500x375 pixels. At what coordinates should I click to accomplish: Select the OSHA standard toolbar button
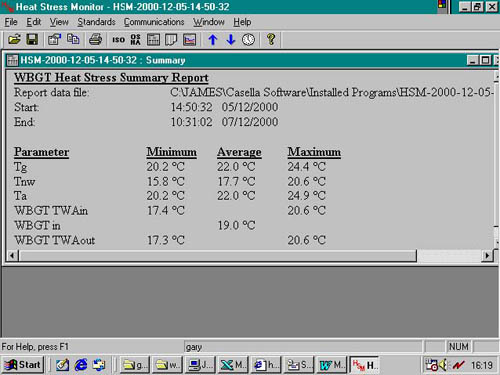coord(135,40)
